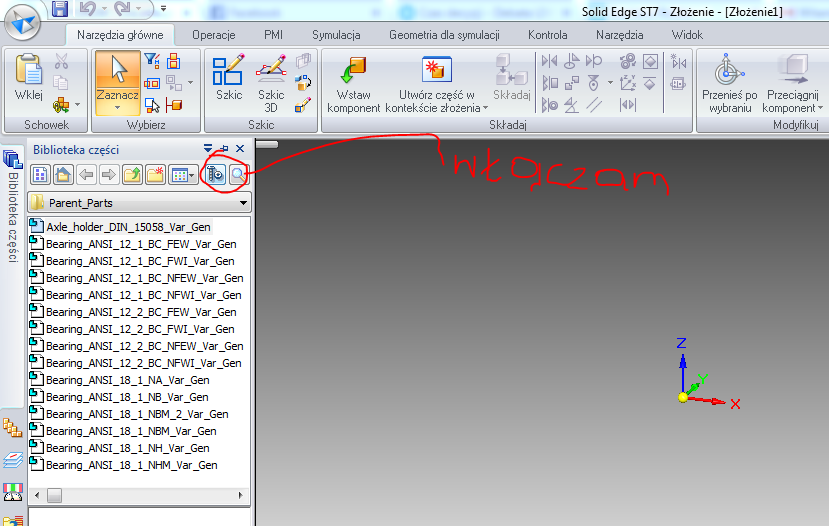Screen dimensions: 829x526
Task: Click Przenieś po wybraniu button
Action: [729, 84]
